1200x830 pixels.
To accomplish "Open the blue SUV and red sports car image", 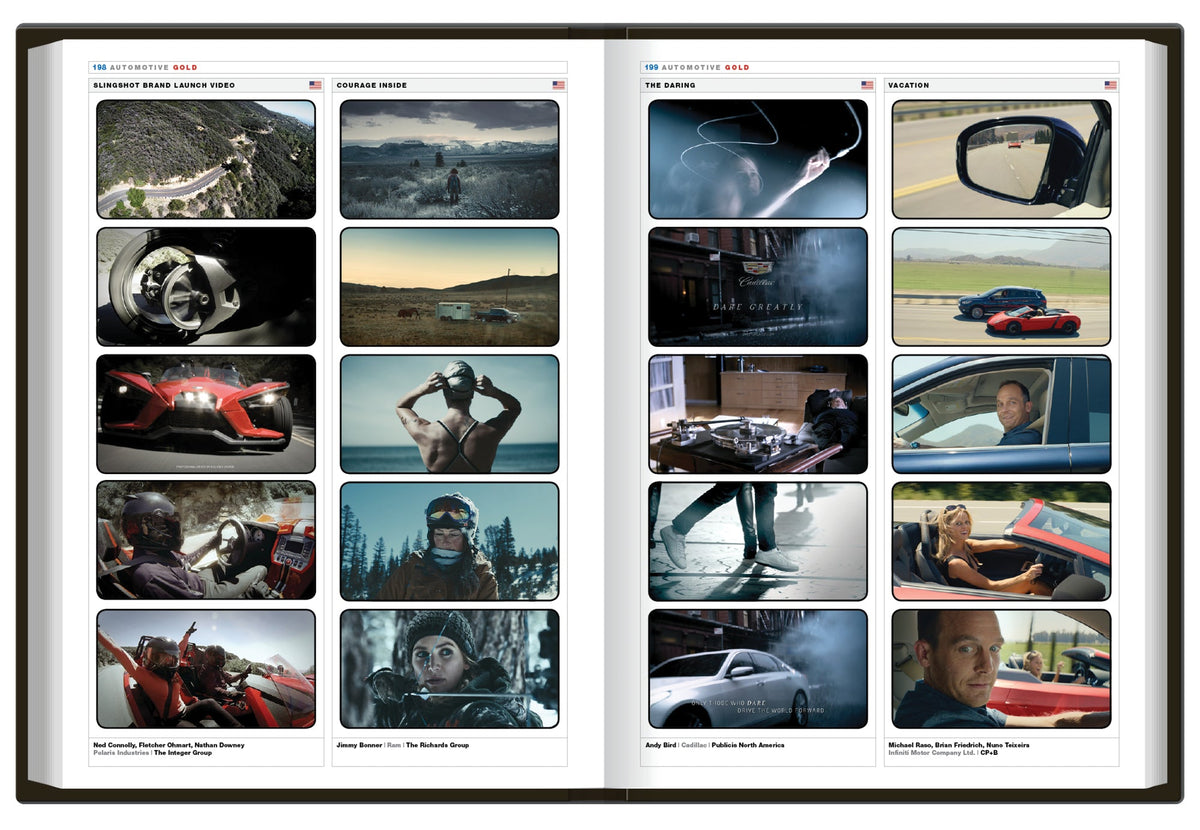I will coord(1001,286).
